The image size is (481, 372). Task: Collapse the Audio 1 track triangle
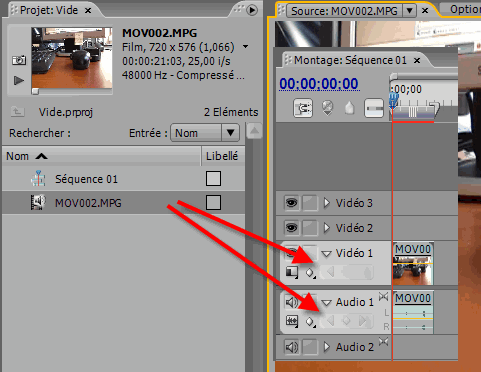tap(326, 302)
